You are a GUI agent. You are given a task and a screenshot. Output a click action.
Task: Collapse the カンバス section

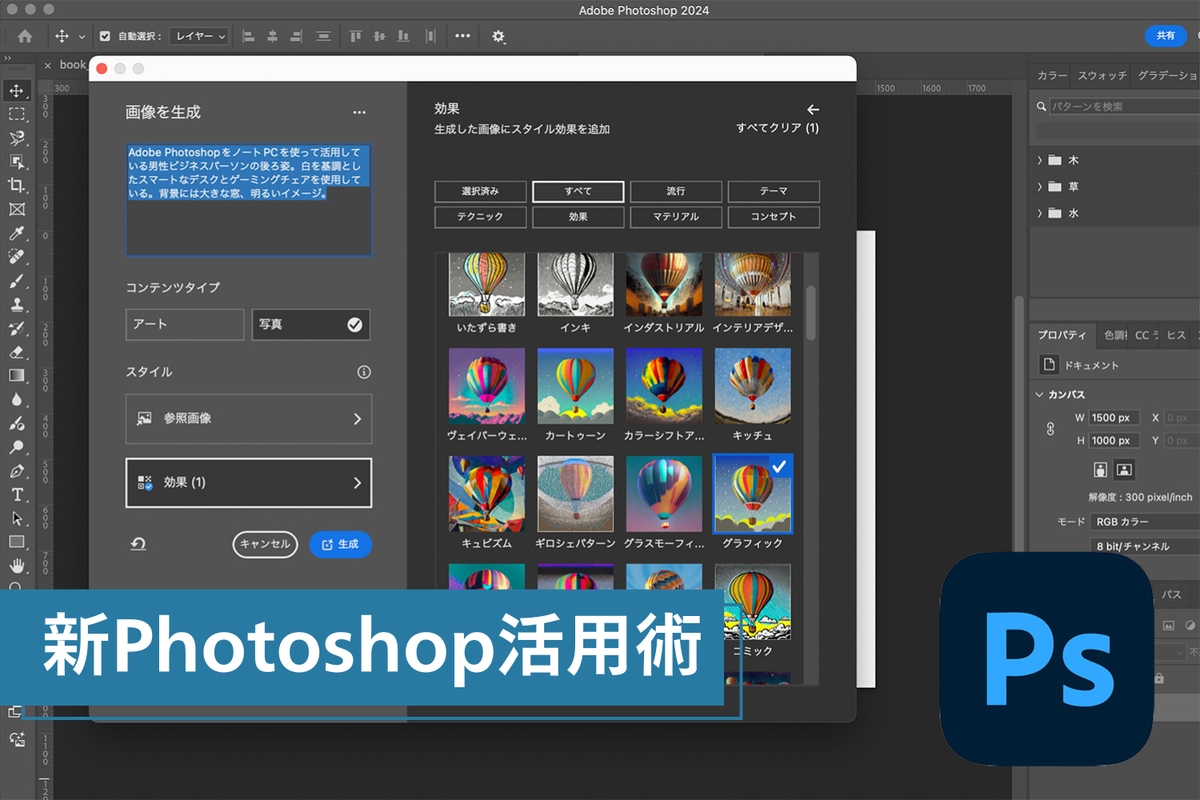pyautogui.click(x=1040, y=395)
